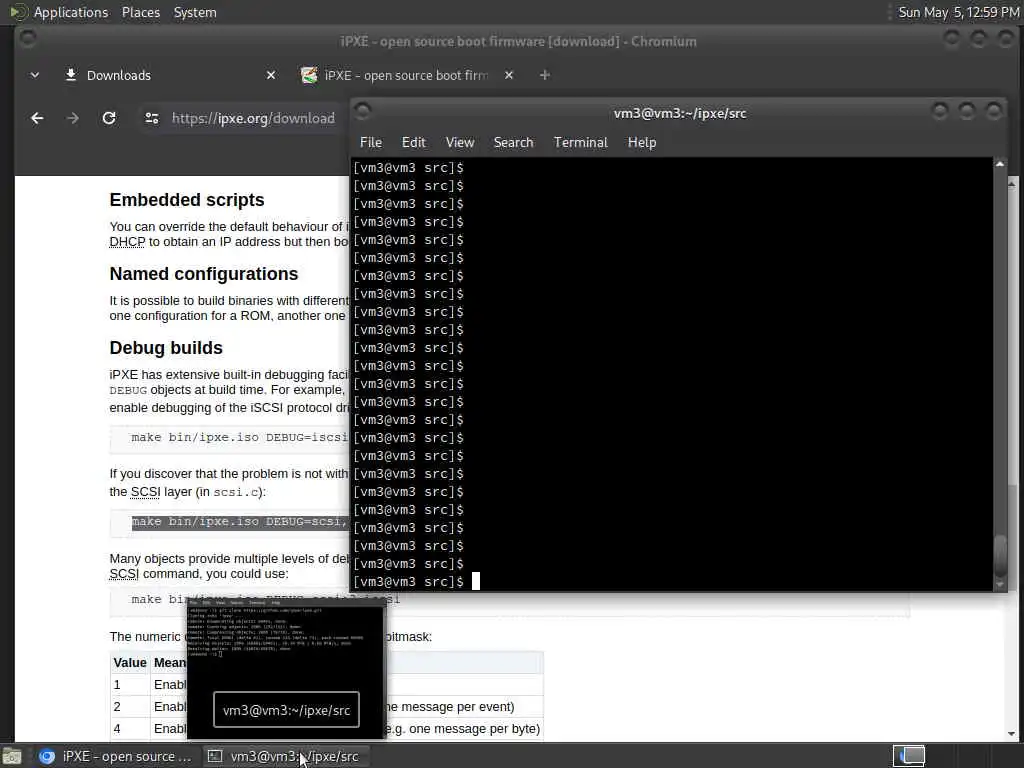Click the Value table header

tap(129, 663)
